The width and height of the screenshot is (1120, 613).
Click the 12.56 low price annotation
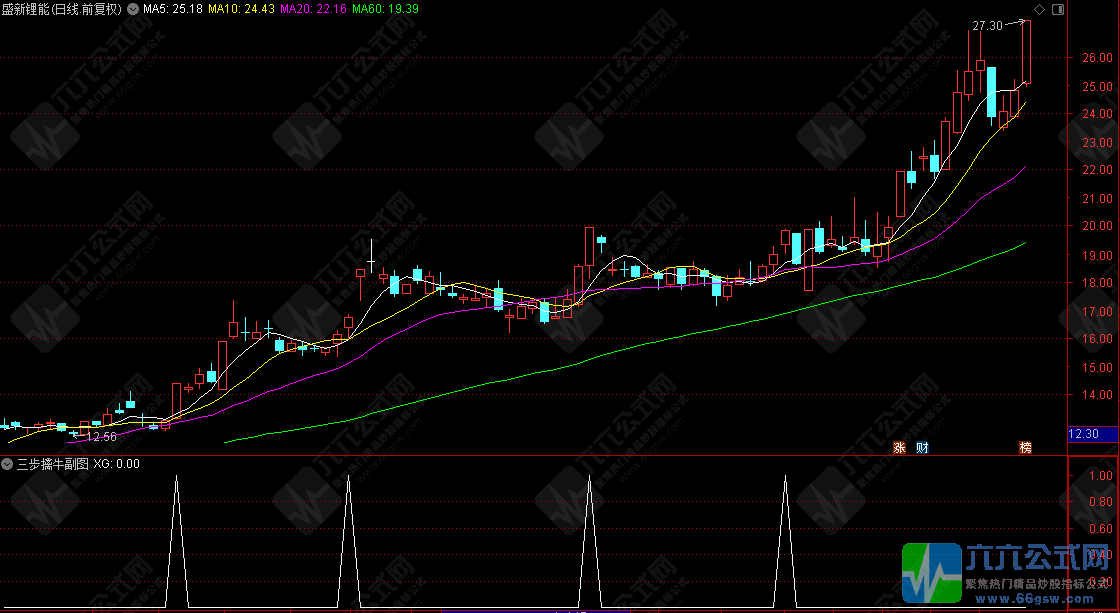101,437
